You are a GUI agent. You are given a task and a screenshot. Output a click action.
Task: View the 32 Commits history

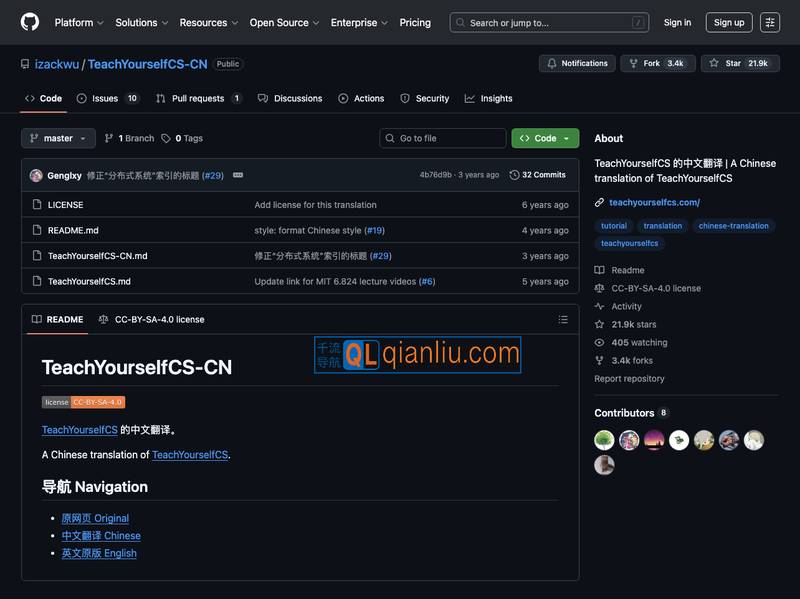538,175
